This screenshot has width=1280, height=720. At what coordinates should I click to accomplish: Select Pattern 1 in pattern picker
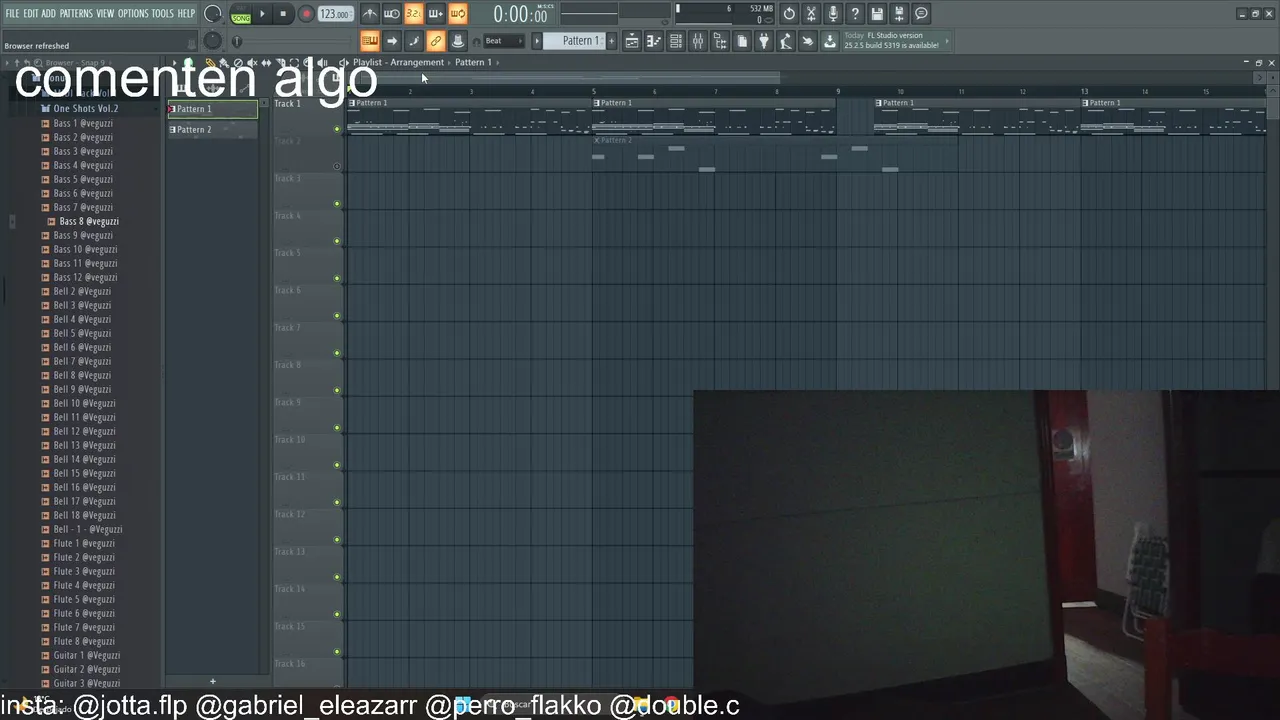[x=212, y=109]
